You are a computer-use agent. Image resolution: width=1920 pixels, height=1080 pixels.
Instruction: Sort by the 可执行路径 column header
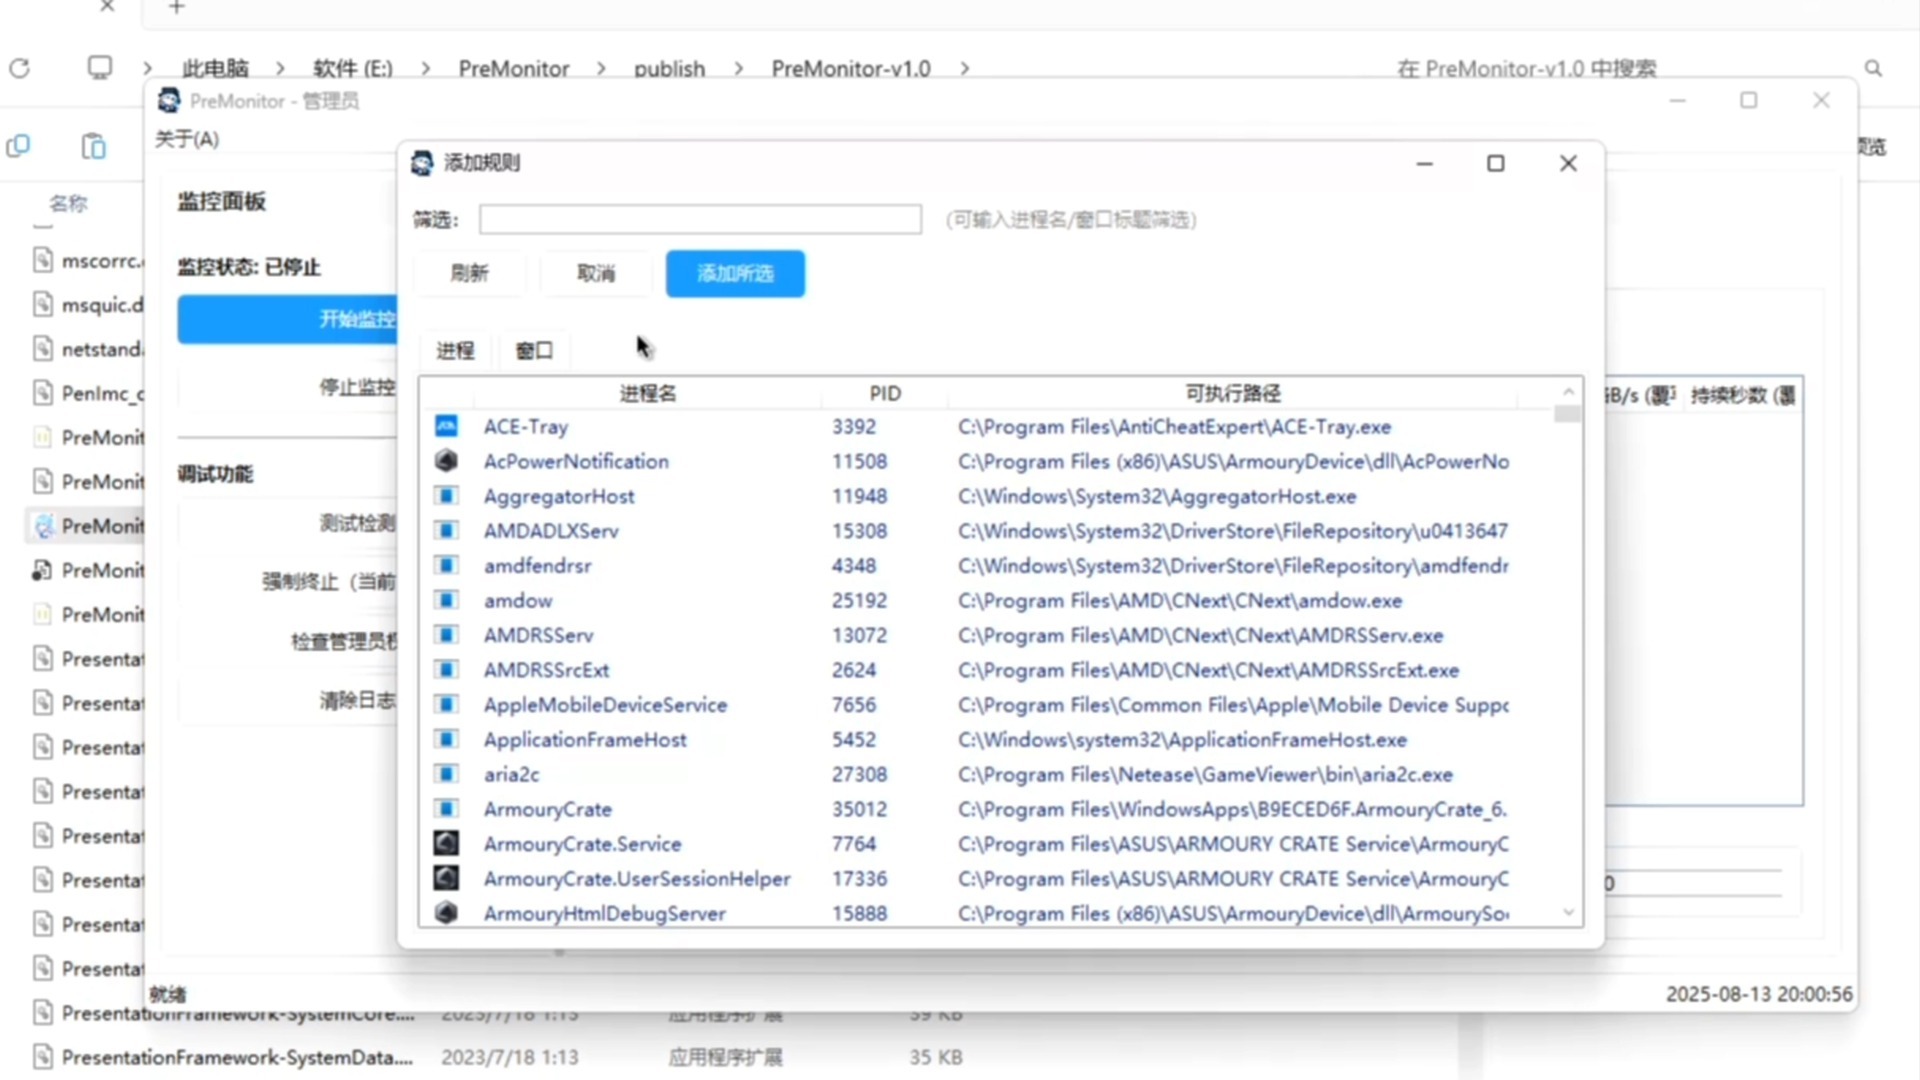(1233, 393)
